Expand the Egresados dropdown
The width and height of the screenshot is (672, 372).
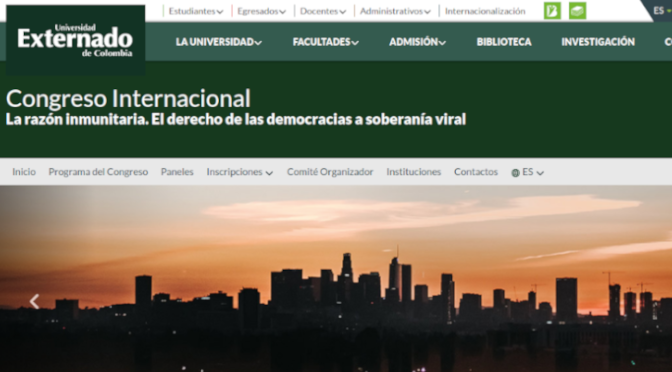click(261, 11)
